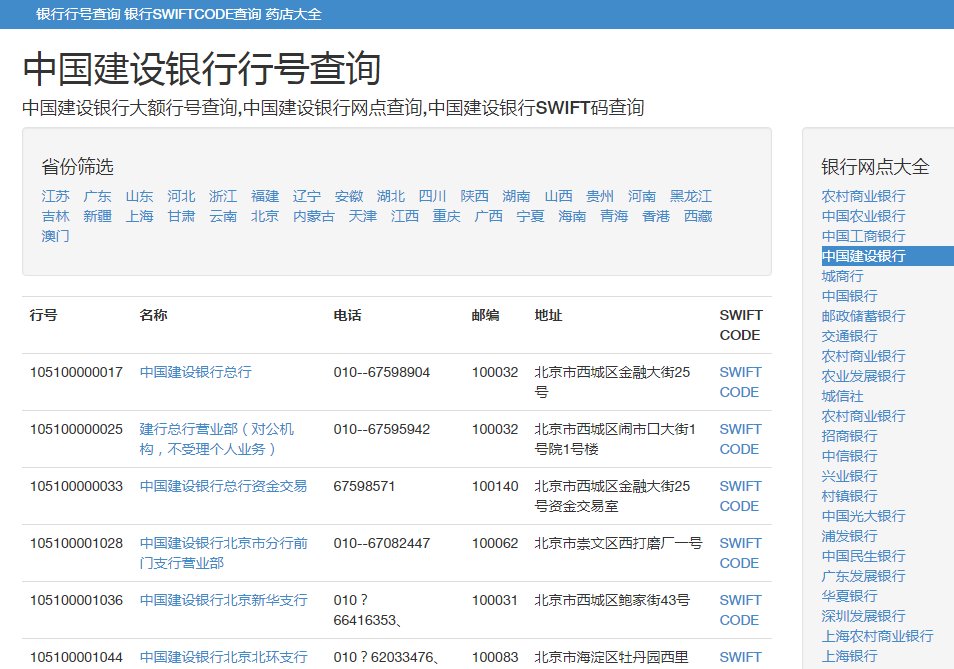Filter by province 广东
Viewport: 954px width, 669px height.
(97, 196)
